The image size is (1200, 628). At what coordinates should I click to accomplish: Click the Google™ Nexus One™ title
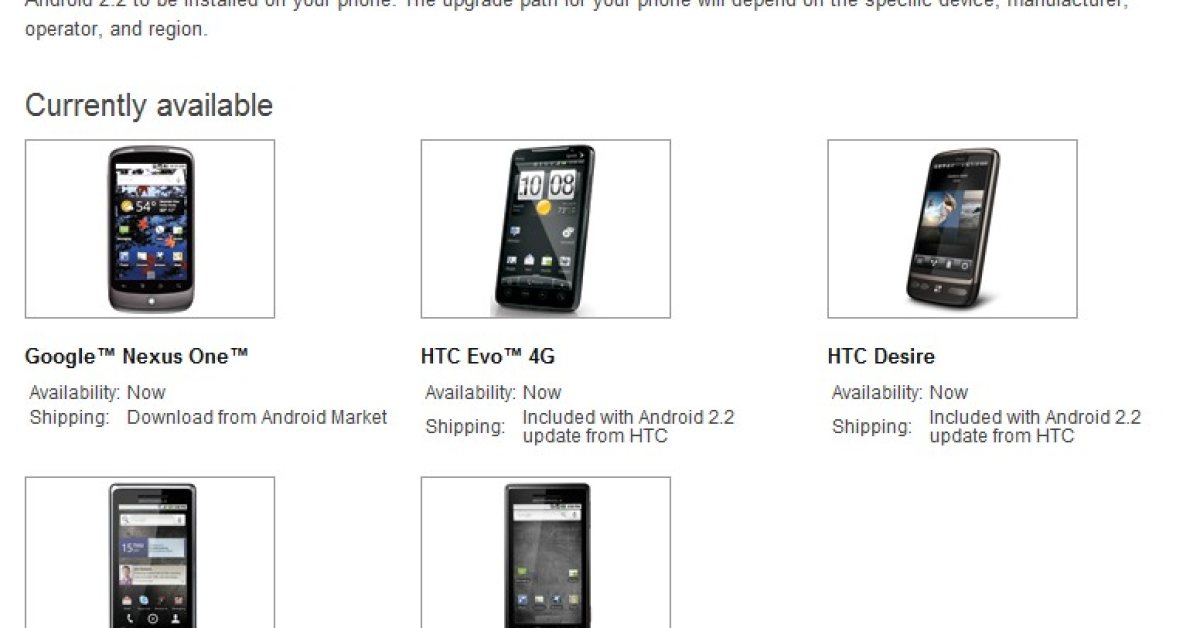point(136,356)
